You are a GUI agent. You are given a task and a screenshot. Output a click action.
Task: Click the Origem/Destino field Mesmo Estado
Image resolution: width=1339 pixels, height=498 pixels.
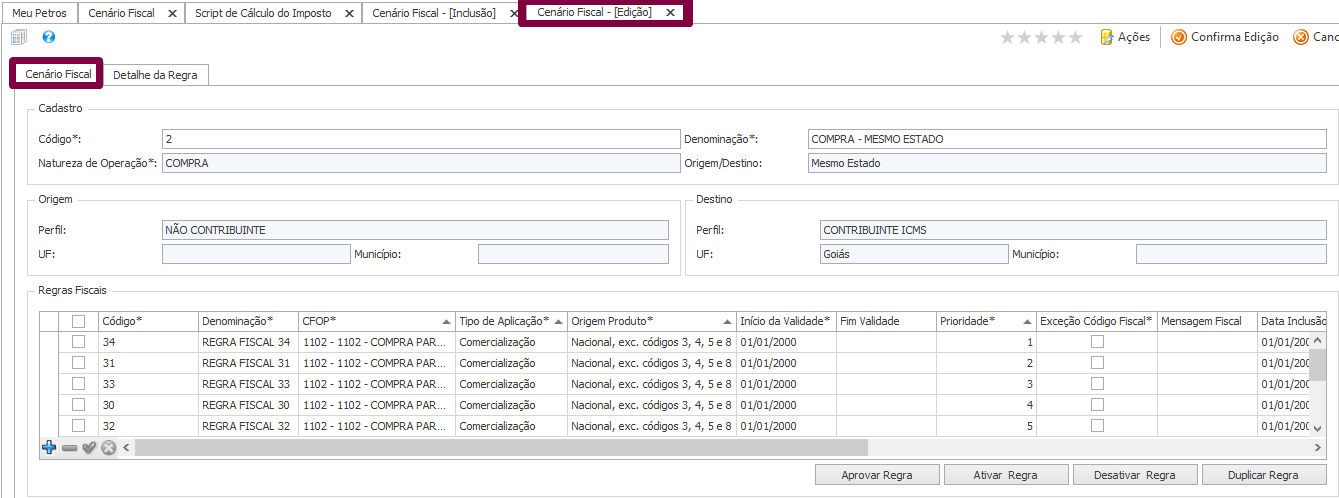(1067, 163)
